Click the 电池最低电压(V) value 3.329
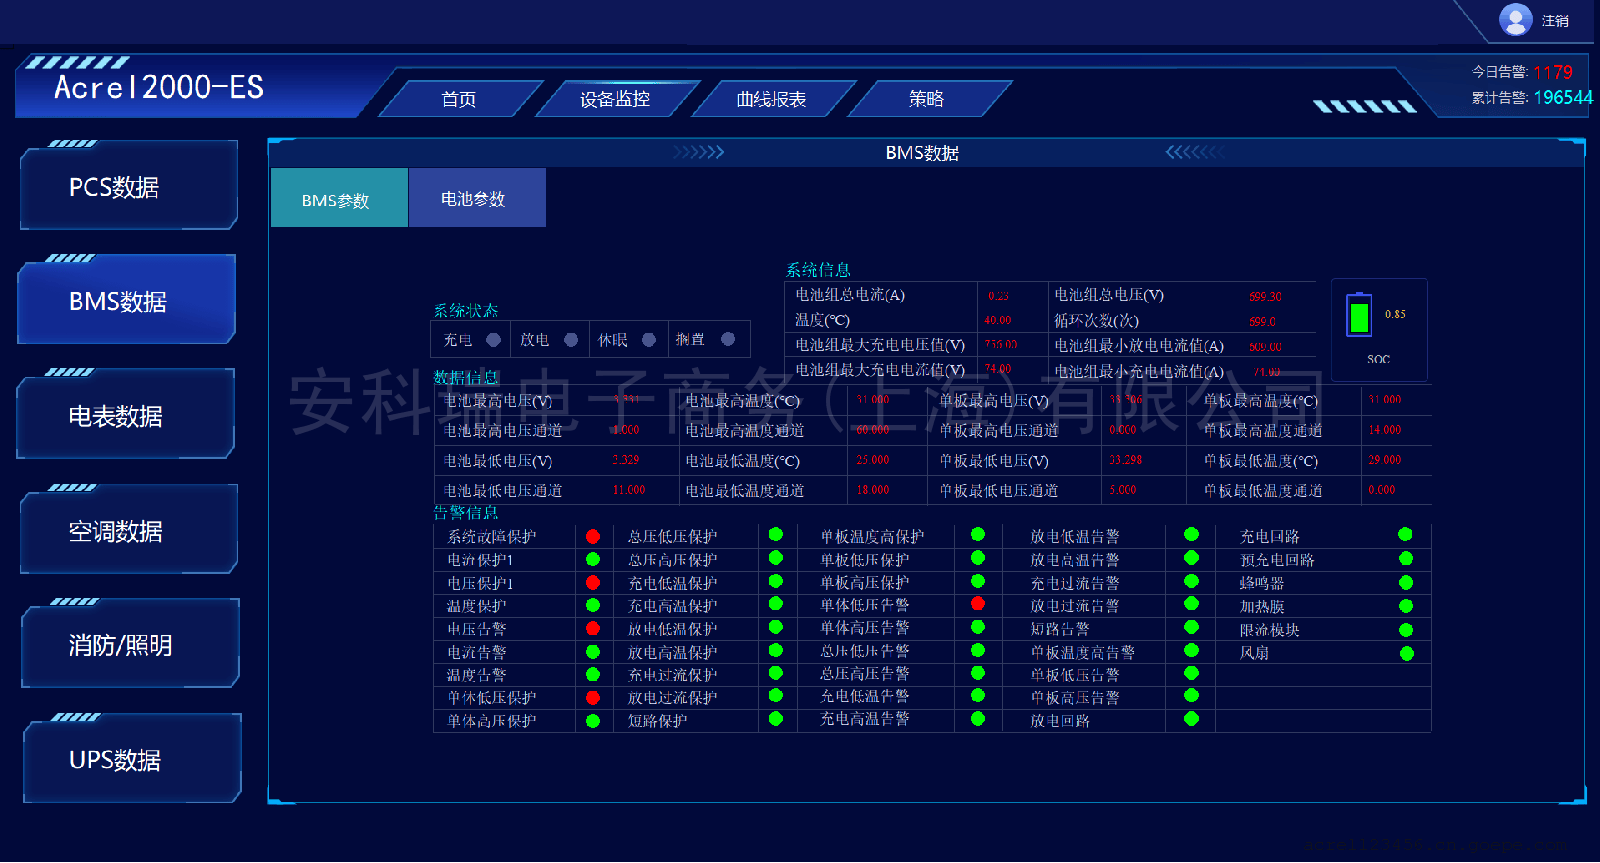Screen dimensions: 1600x863 [626, 460]
